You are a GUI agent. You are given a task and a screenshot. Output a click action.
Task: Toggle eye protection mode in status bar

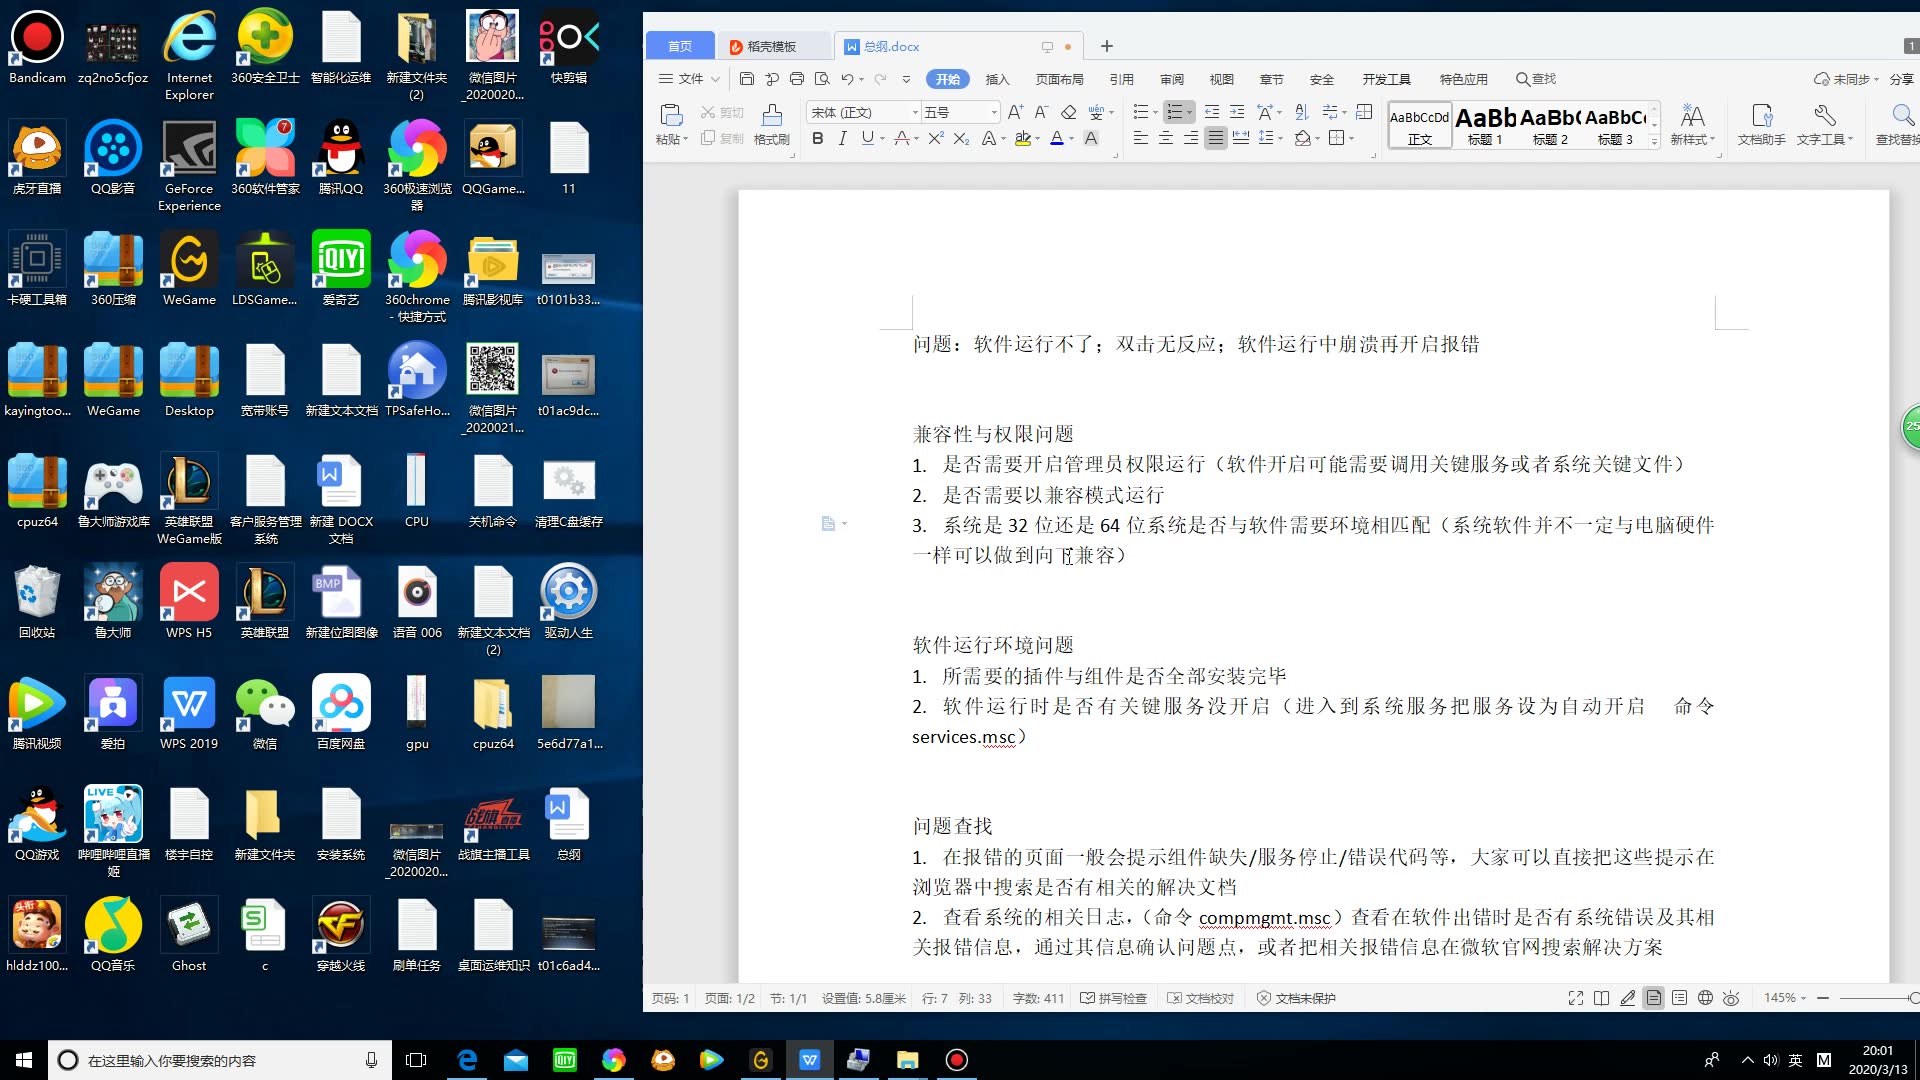[x=1731, y=998]
